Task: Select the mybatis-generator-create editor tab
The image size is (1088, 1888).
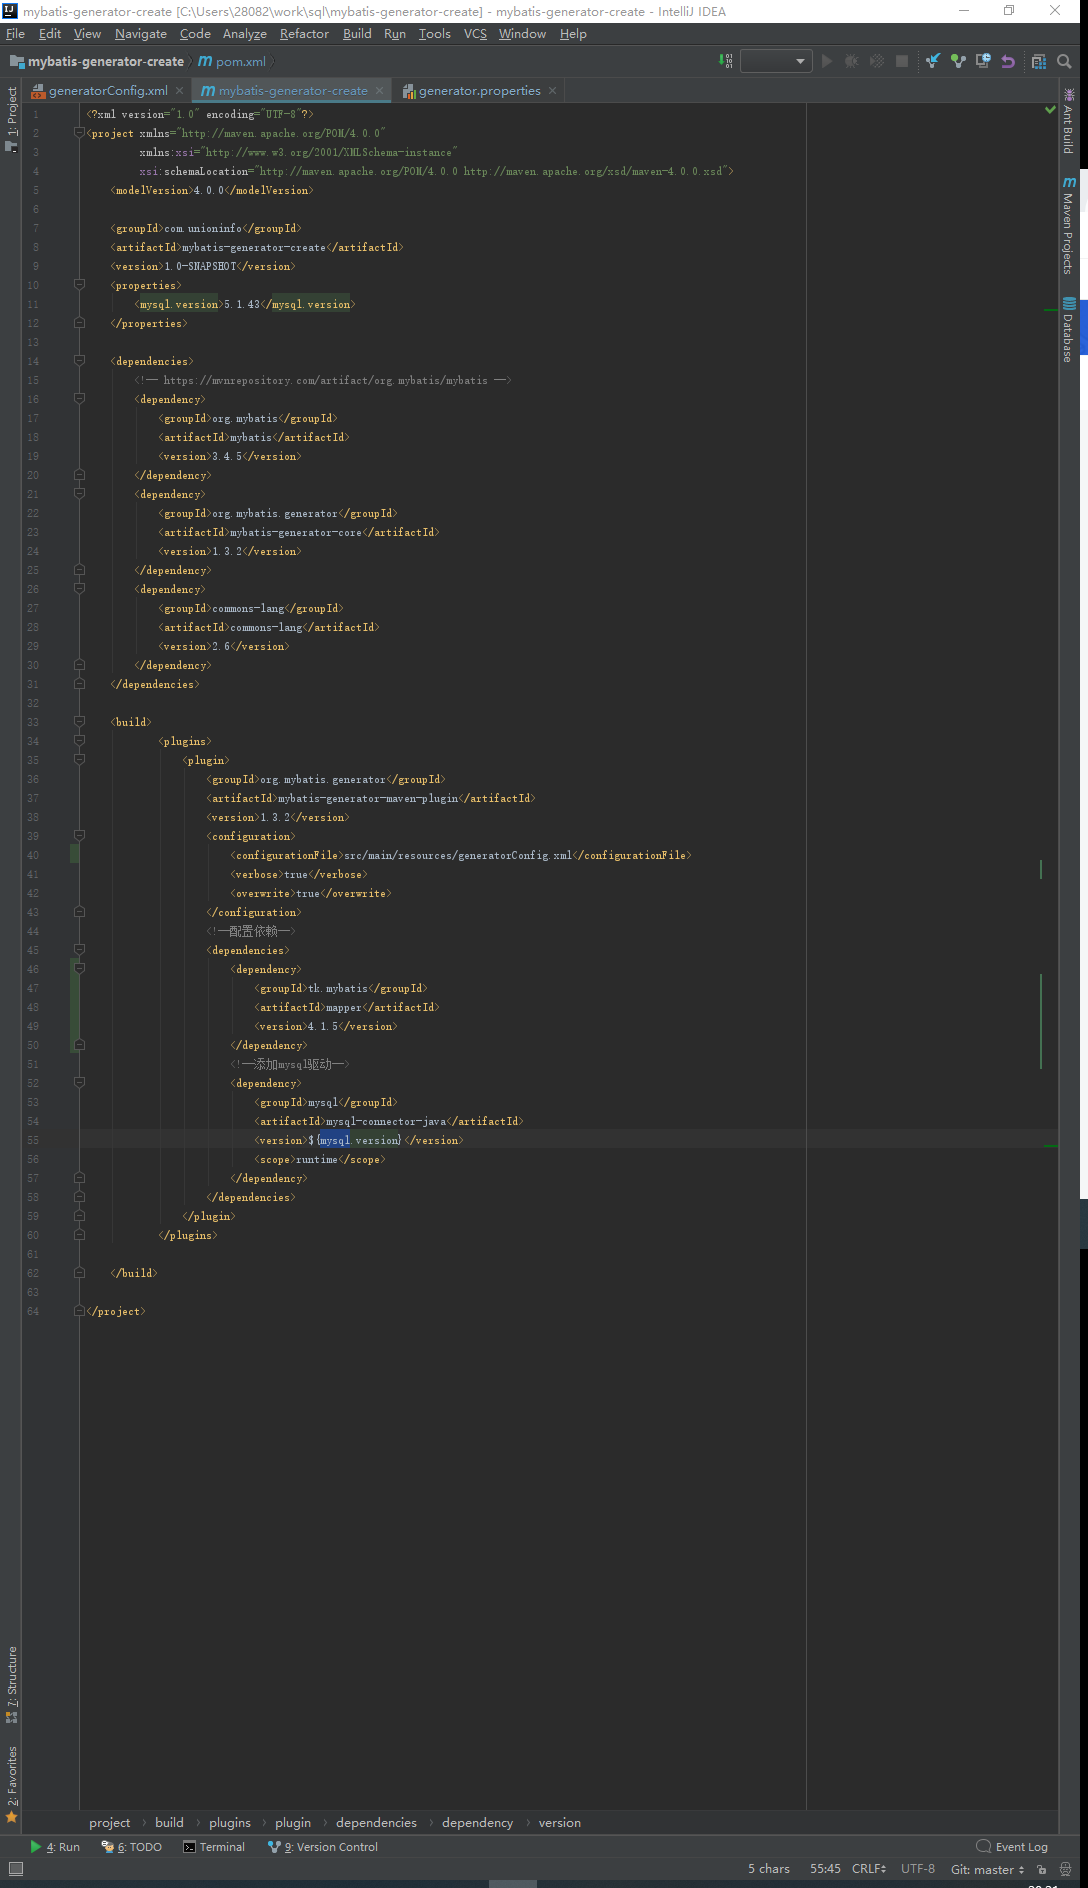Action: 293,90
